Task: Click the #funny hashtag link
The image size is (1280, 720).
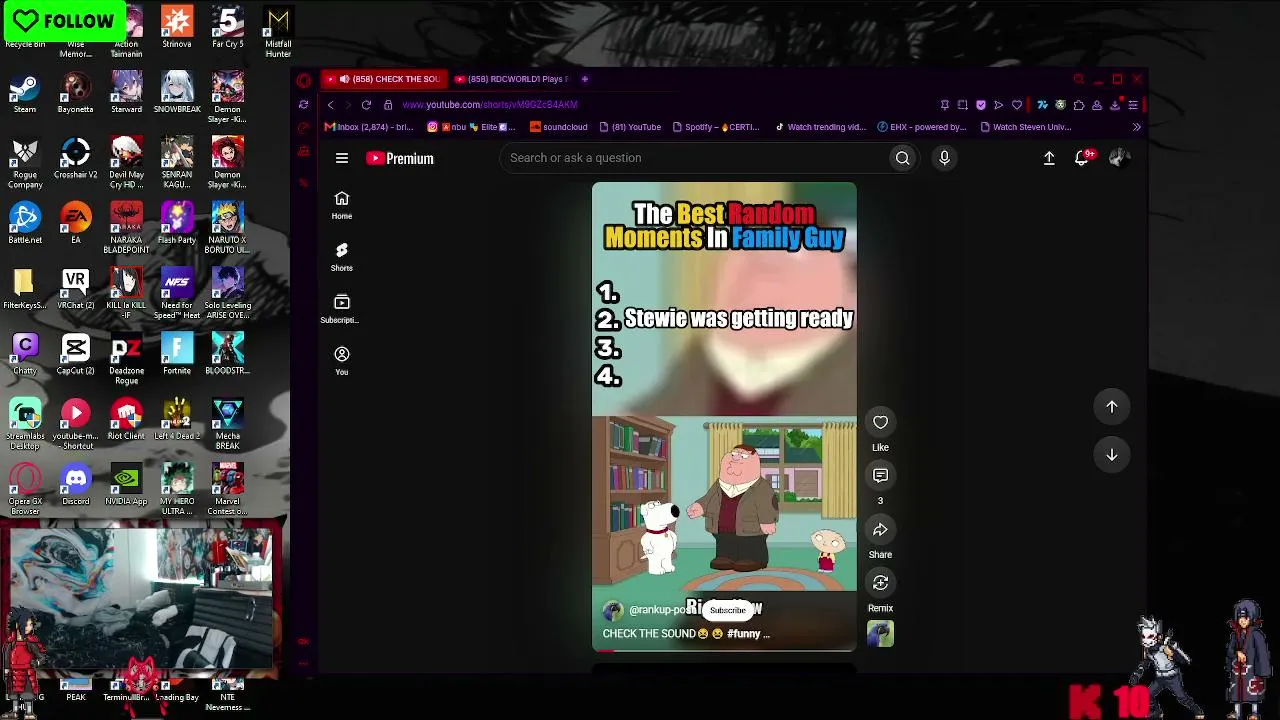Action: 743,634
